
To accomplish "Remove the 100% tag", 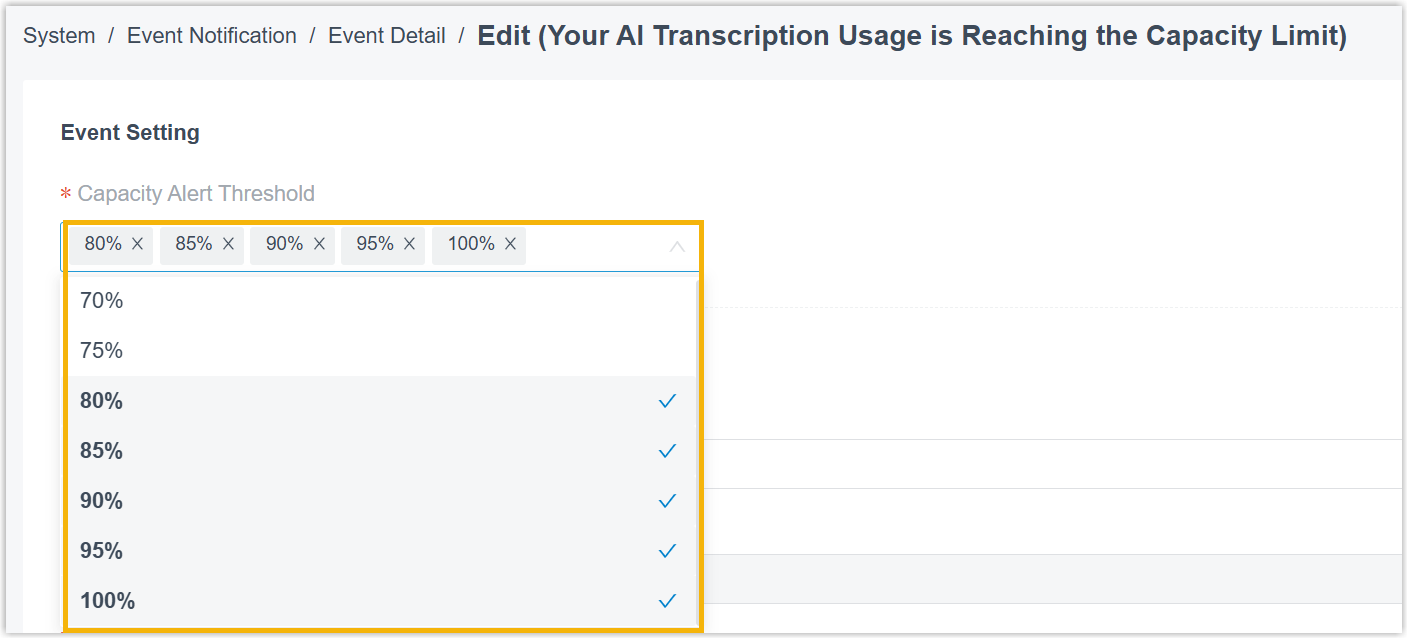I will pyautogui.click(x=510, y=244).
